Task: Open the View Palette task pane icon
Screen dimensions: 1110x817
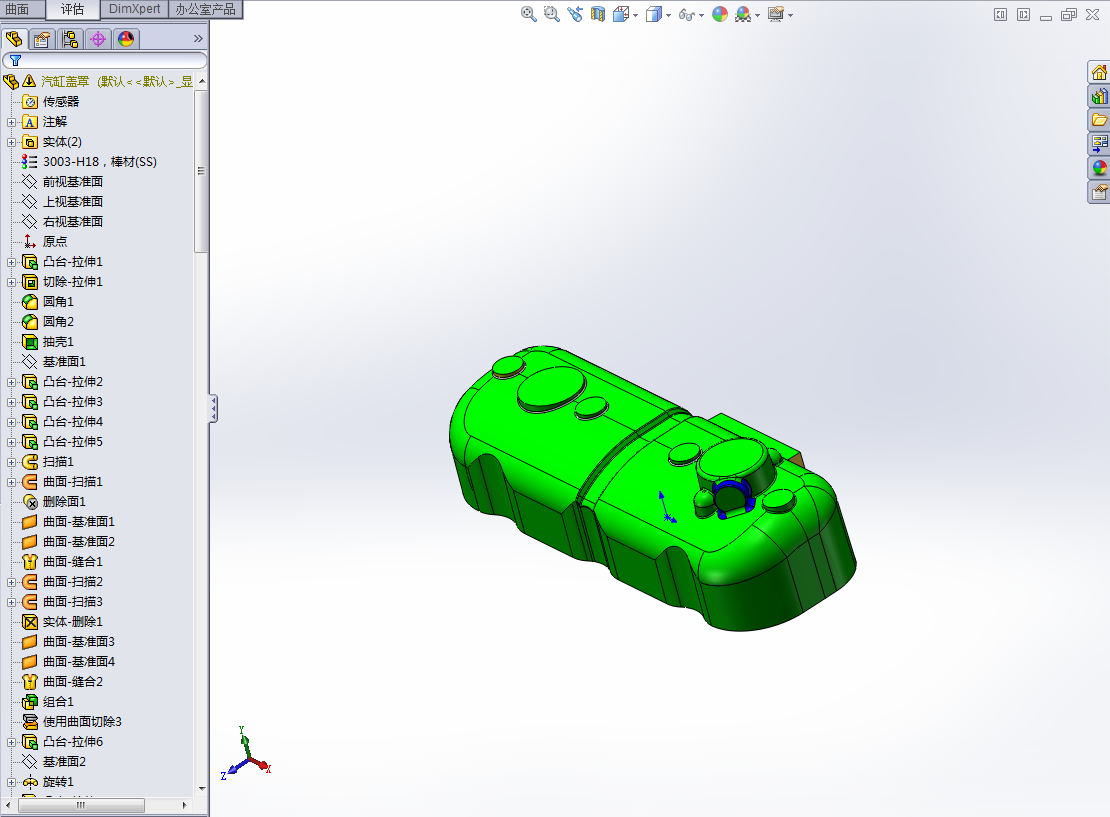Action: click(1099, 144)
